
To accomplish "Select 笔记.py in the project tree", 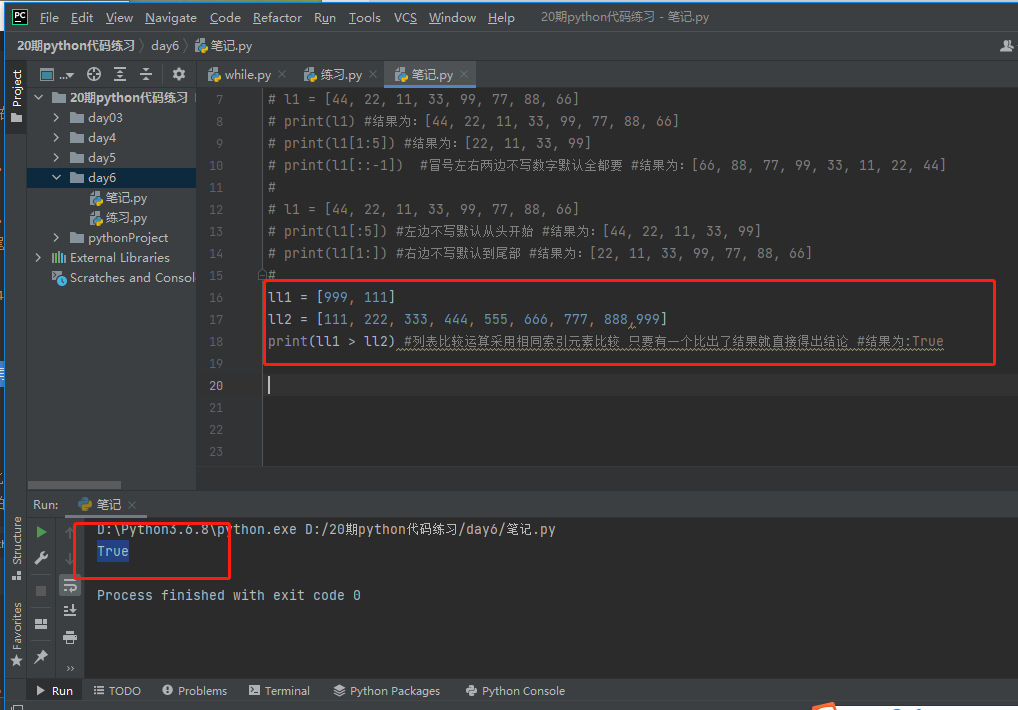I will pos(118,198).
